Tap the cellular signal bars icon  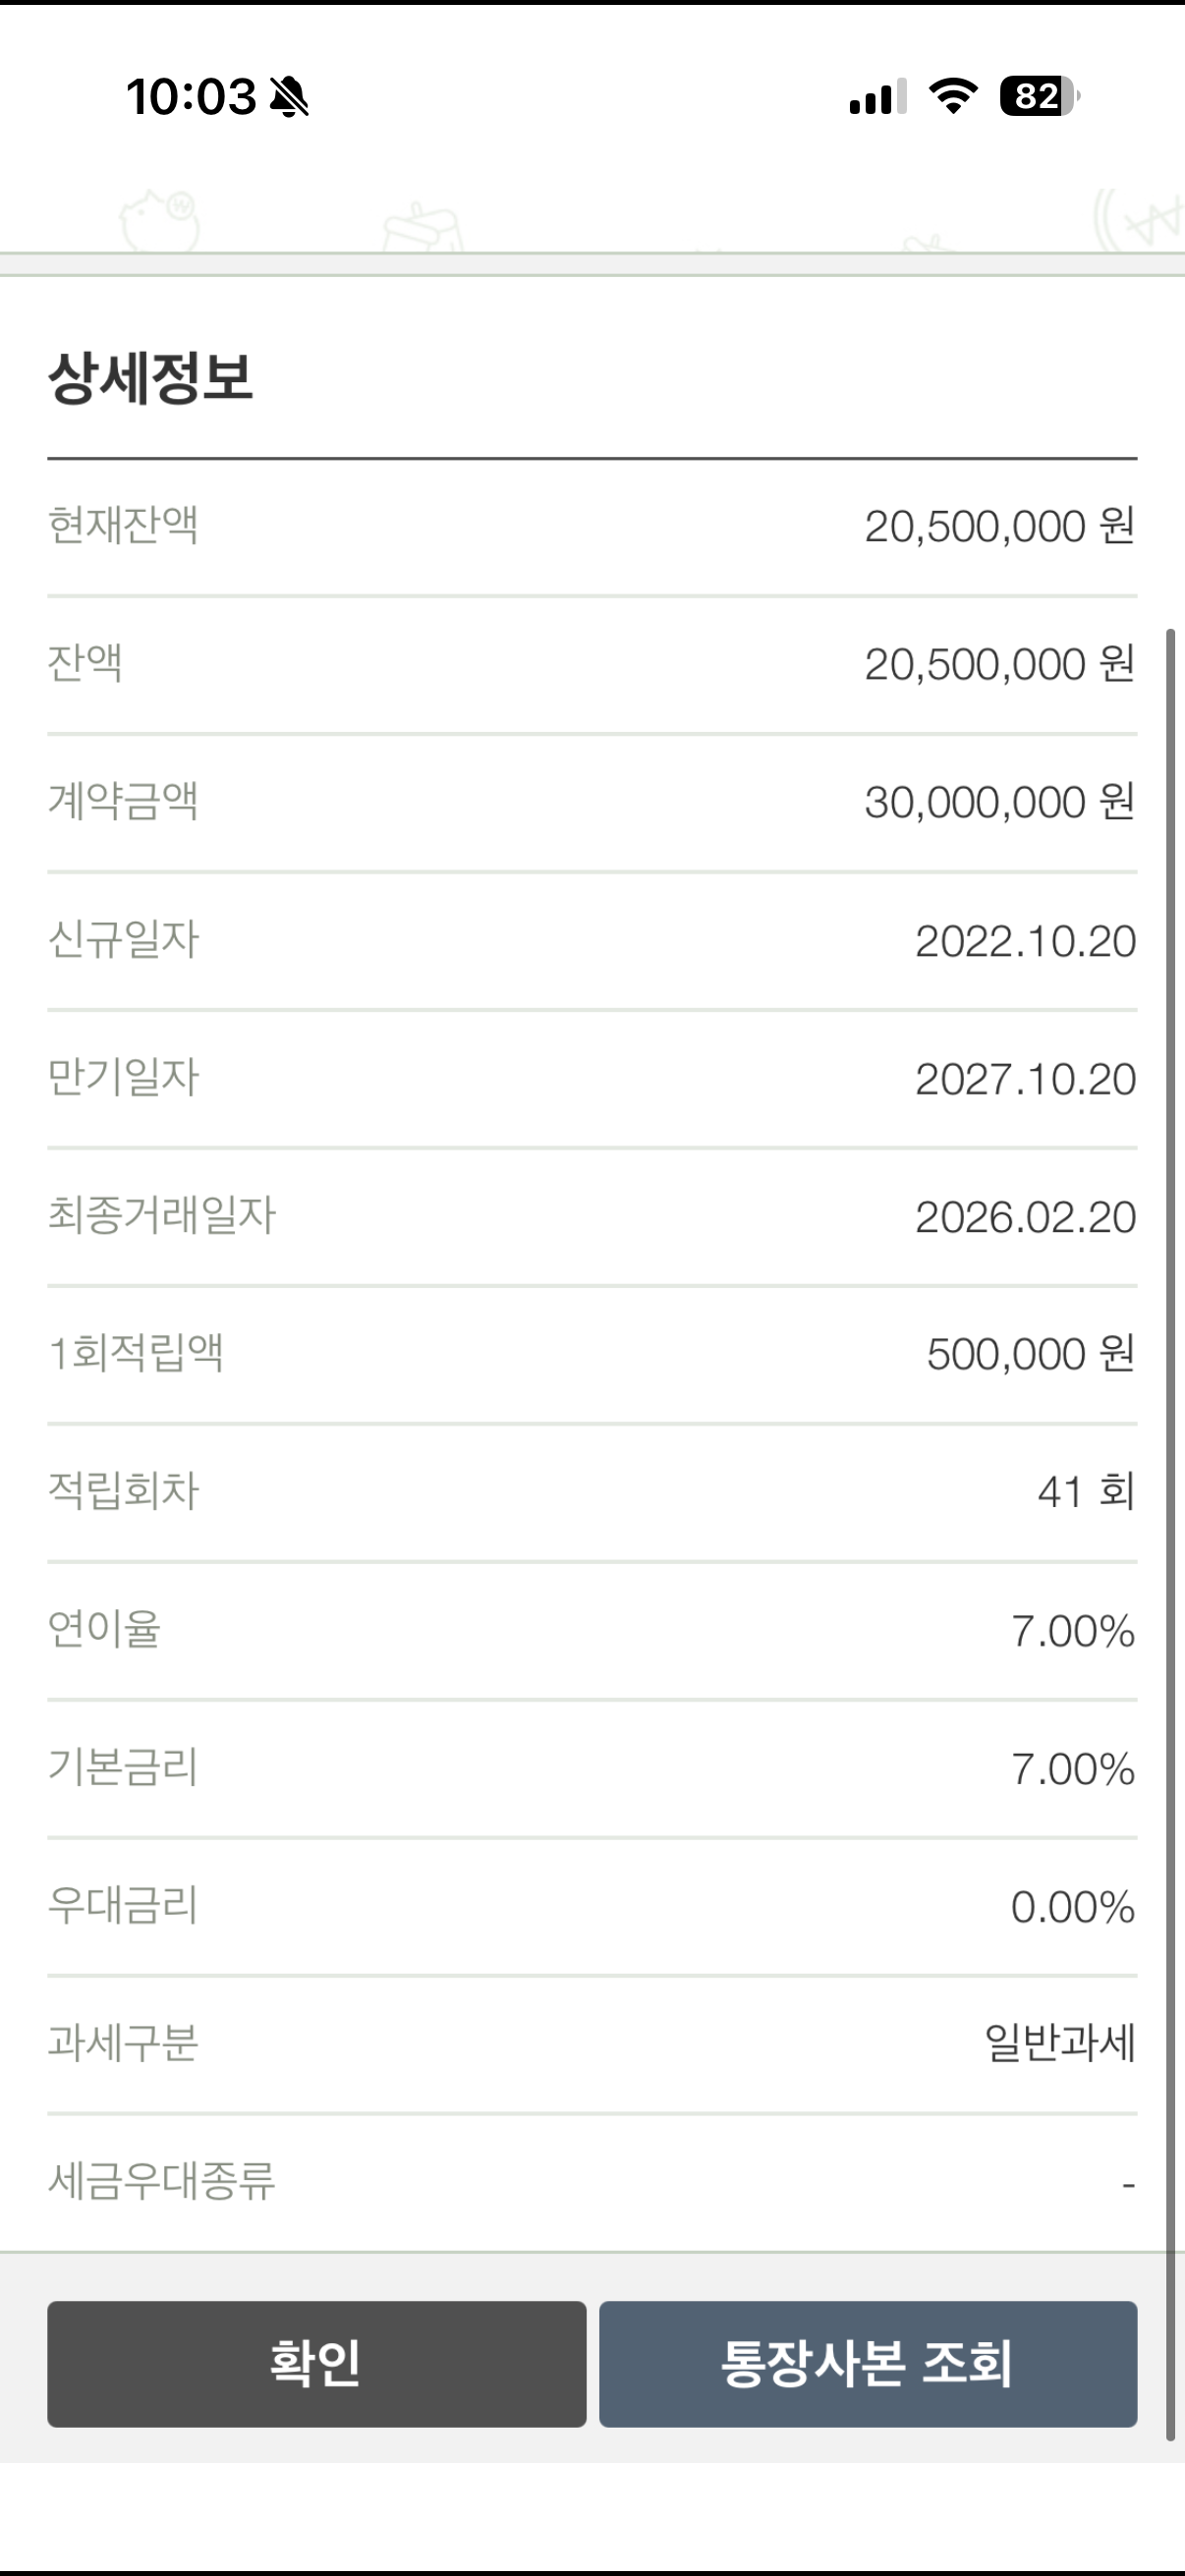point(877,97)
